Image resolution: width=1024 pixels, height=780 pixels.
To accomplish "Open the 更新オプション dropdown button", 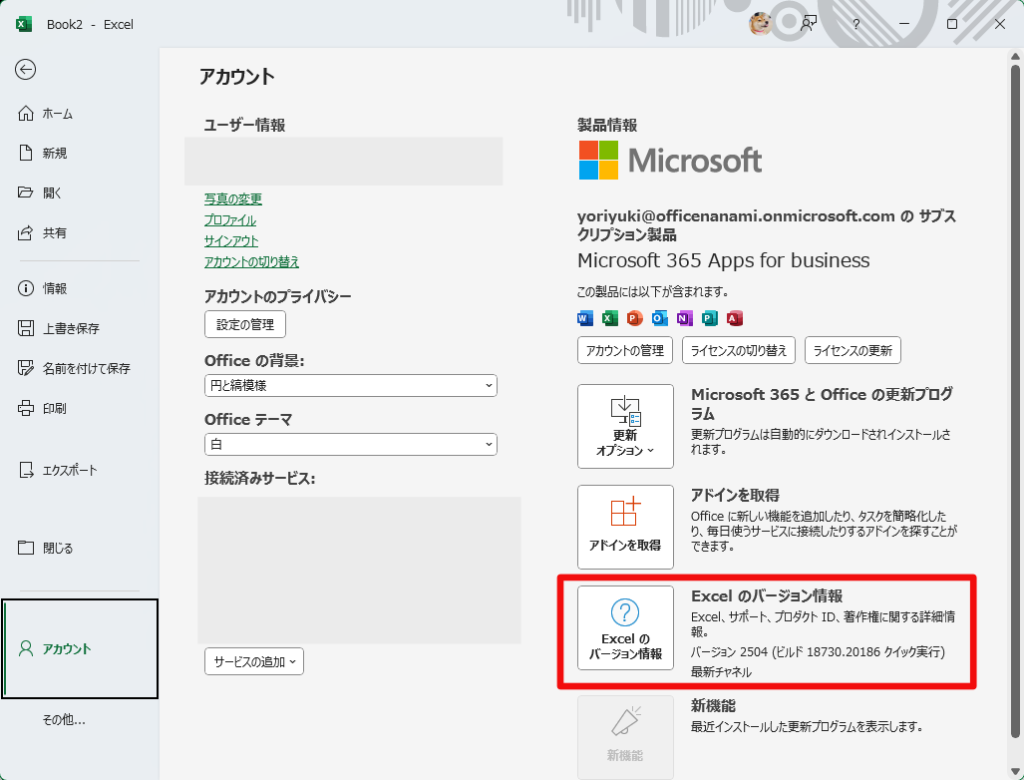I will tap(625, 426).
